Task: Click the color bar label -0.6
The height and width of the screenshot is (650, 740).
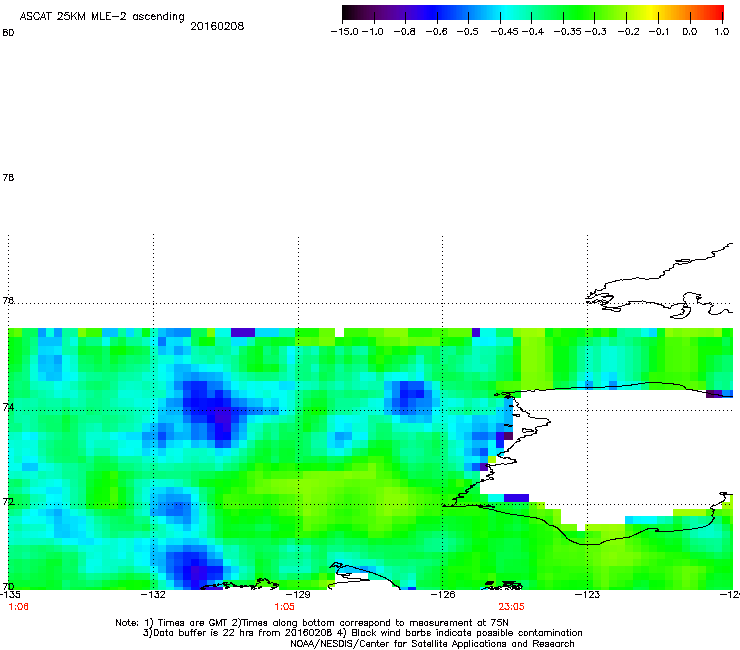Action: click(x=436, y=32)
